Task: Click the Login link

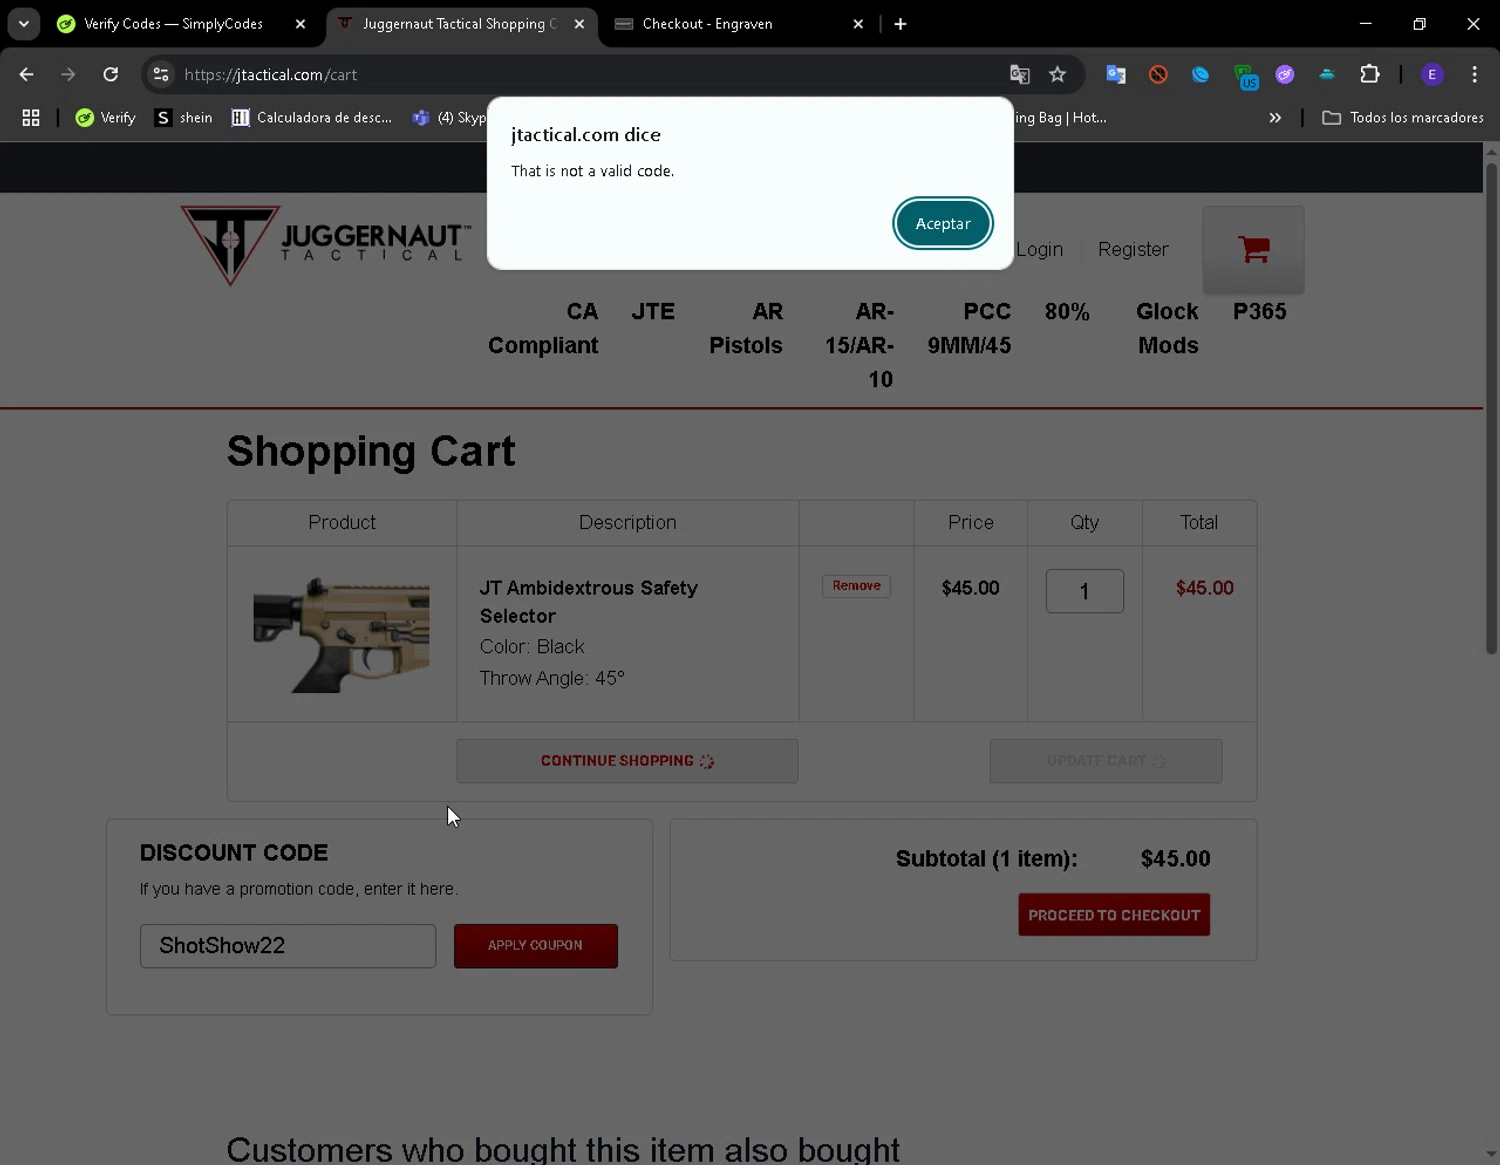Action: tap(1039, 249)
